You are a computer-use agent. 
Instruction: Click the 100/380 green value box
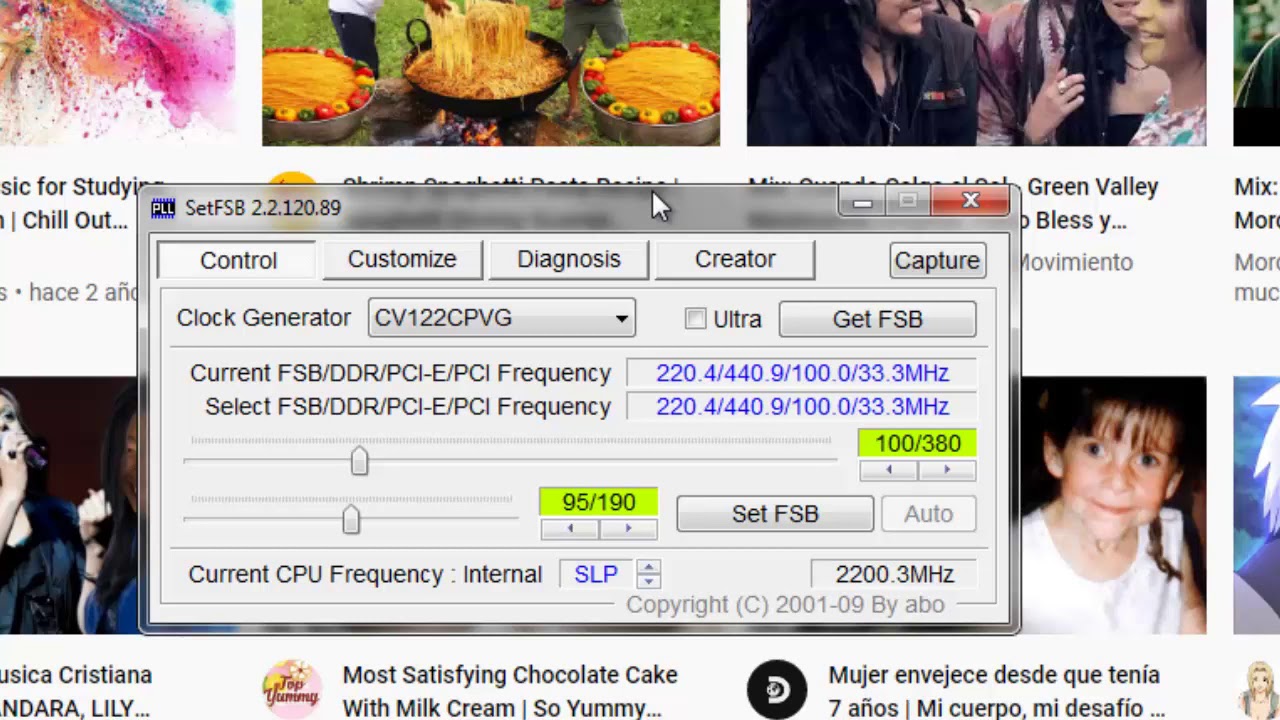pyautogui.click(x=917, y=444)
